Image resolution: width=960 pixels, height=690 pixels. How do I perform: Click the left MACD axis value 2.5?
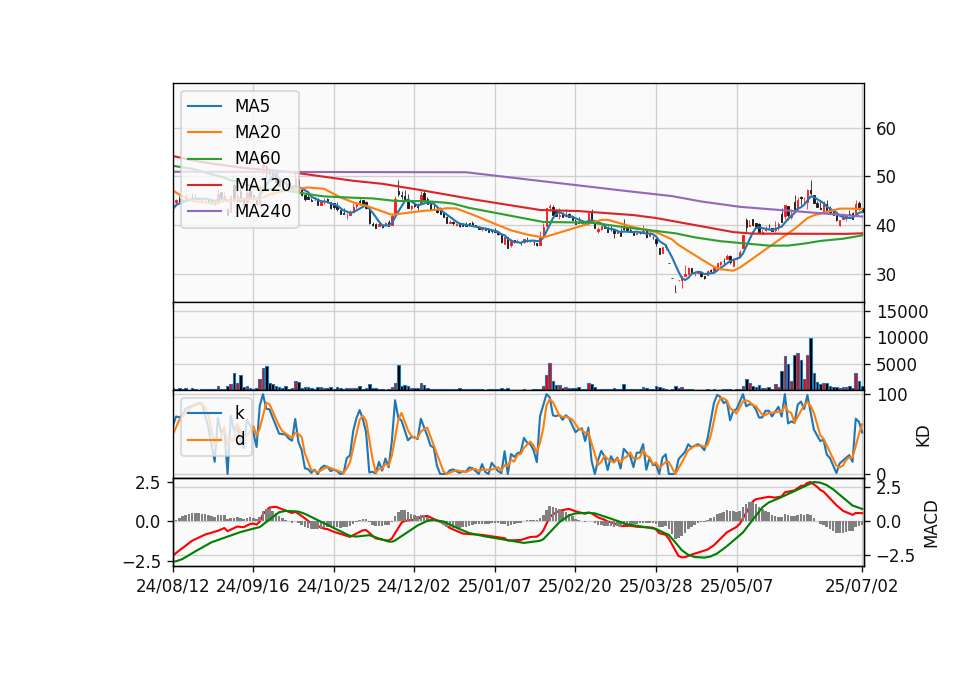pos(148,483)
